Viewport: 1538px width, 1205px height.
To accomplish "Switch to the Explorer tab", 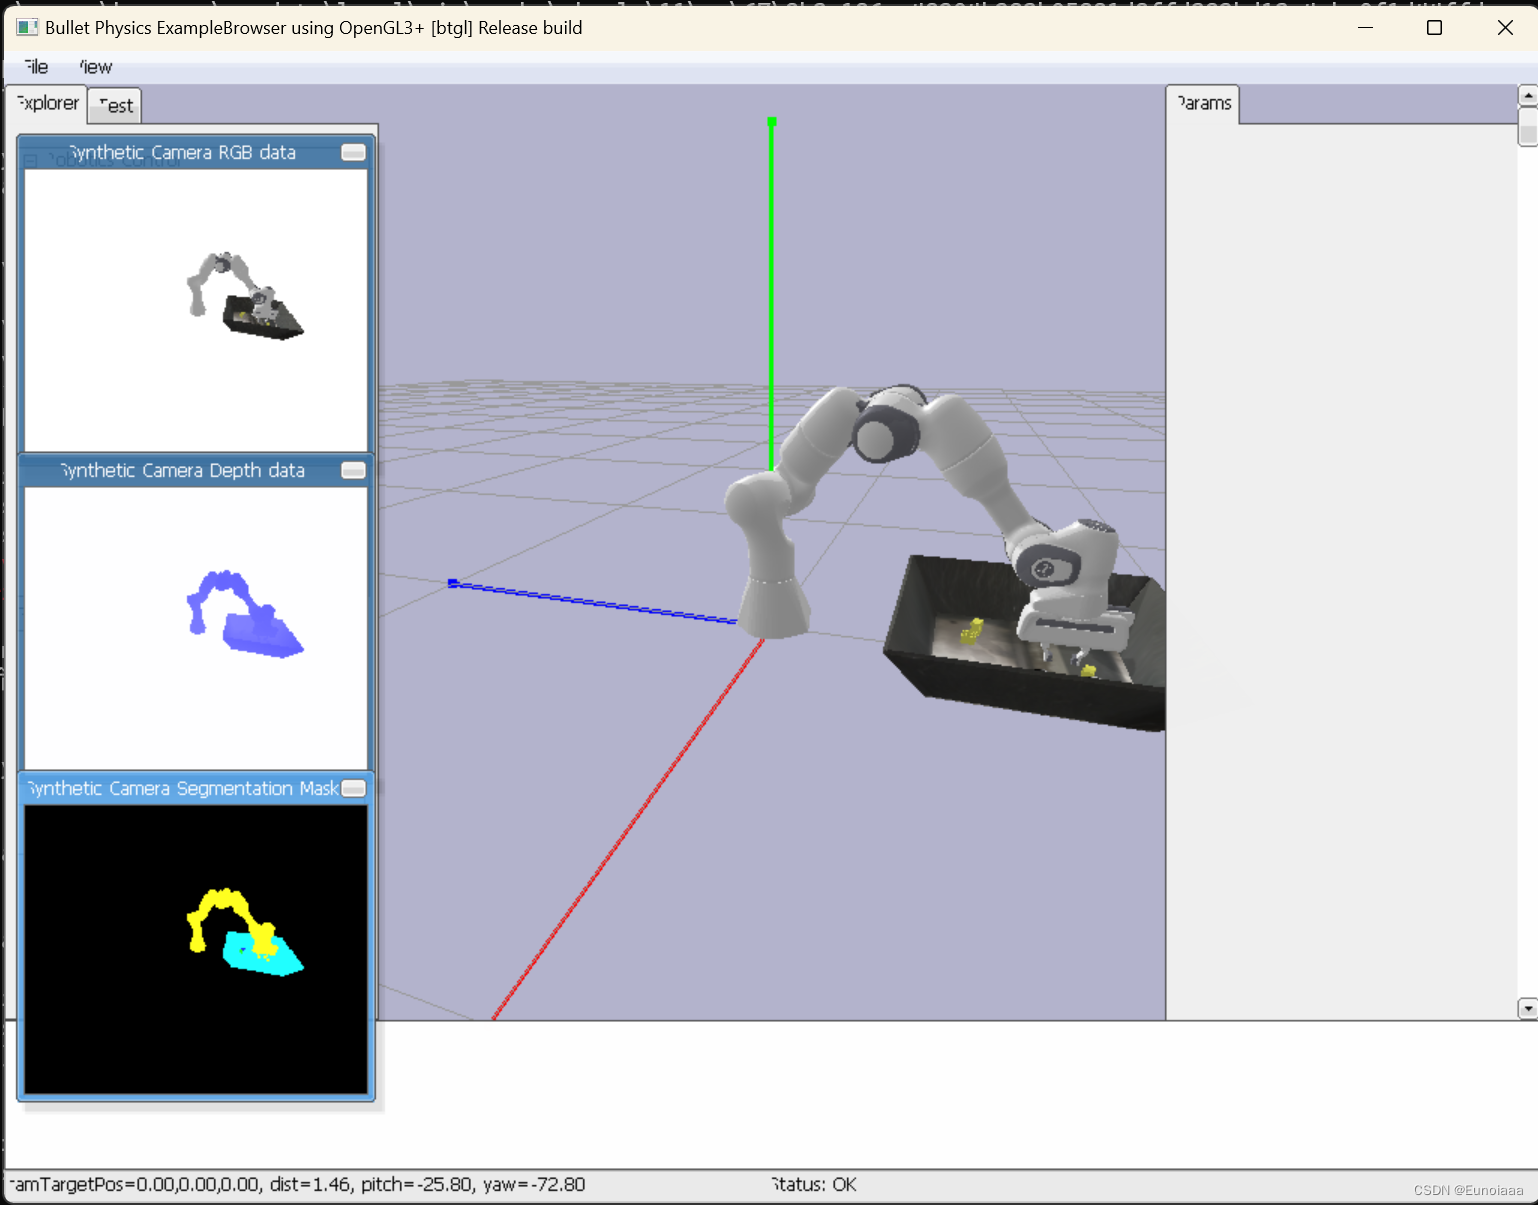I will click(x=47, y=103).
